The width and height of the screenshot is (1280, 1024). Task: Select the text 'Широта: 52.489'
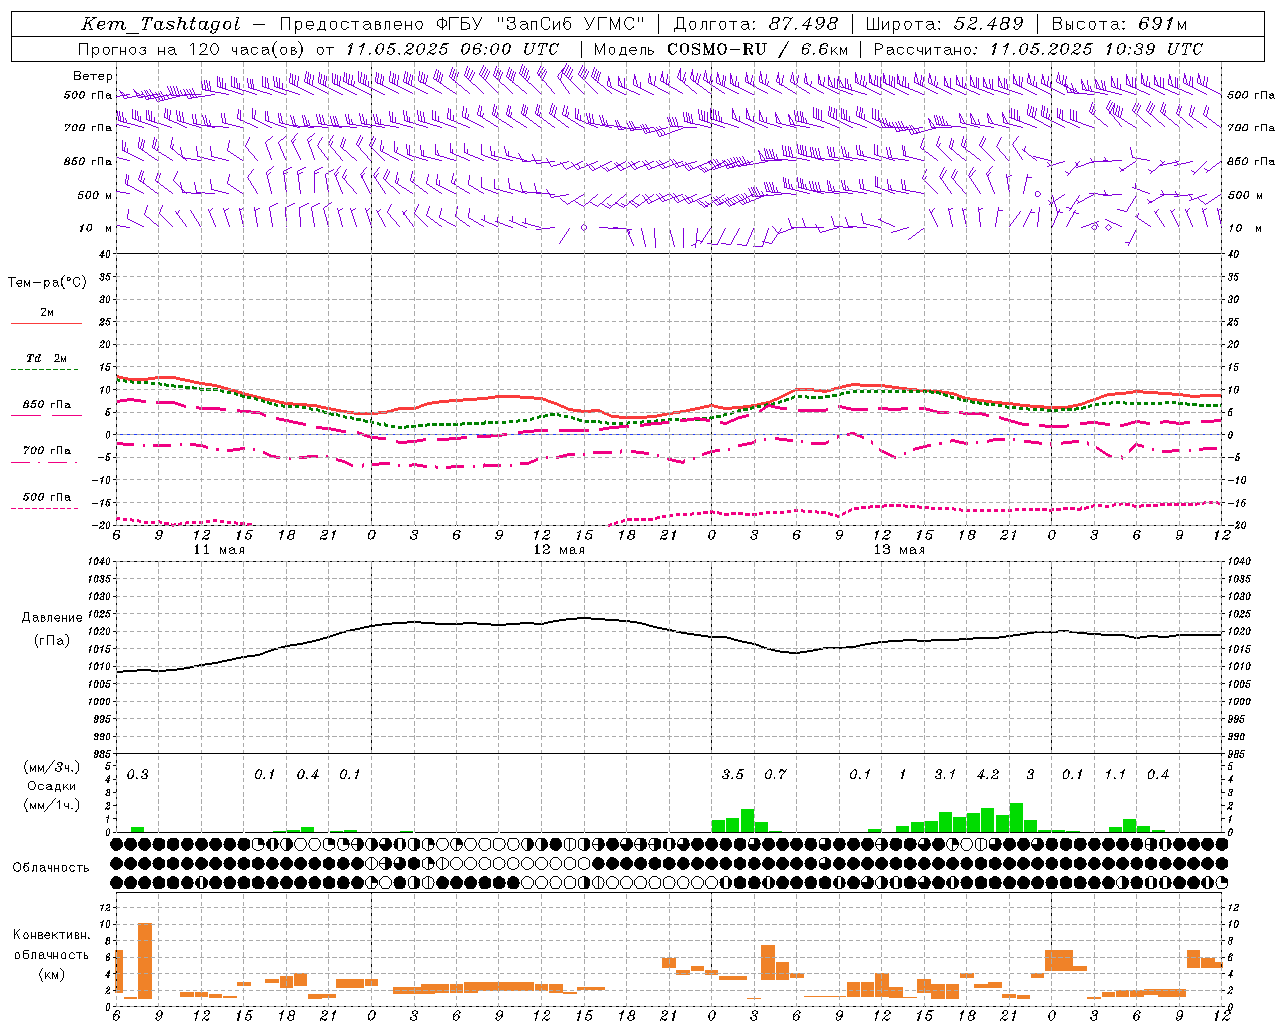pyautogui.click(x=944, y=24)
